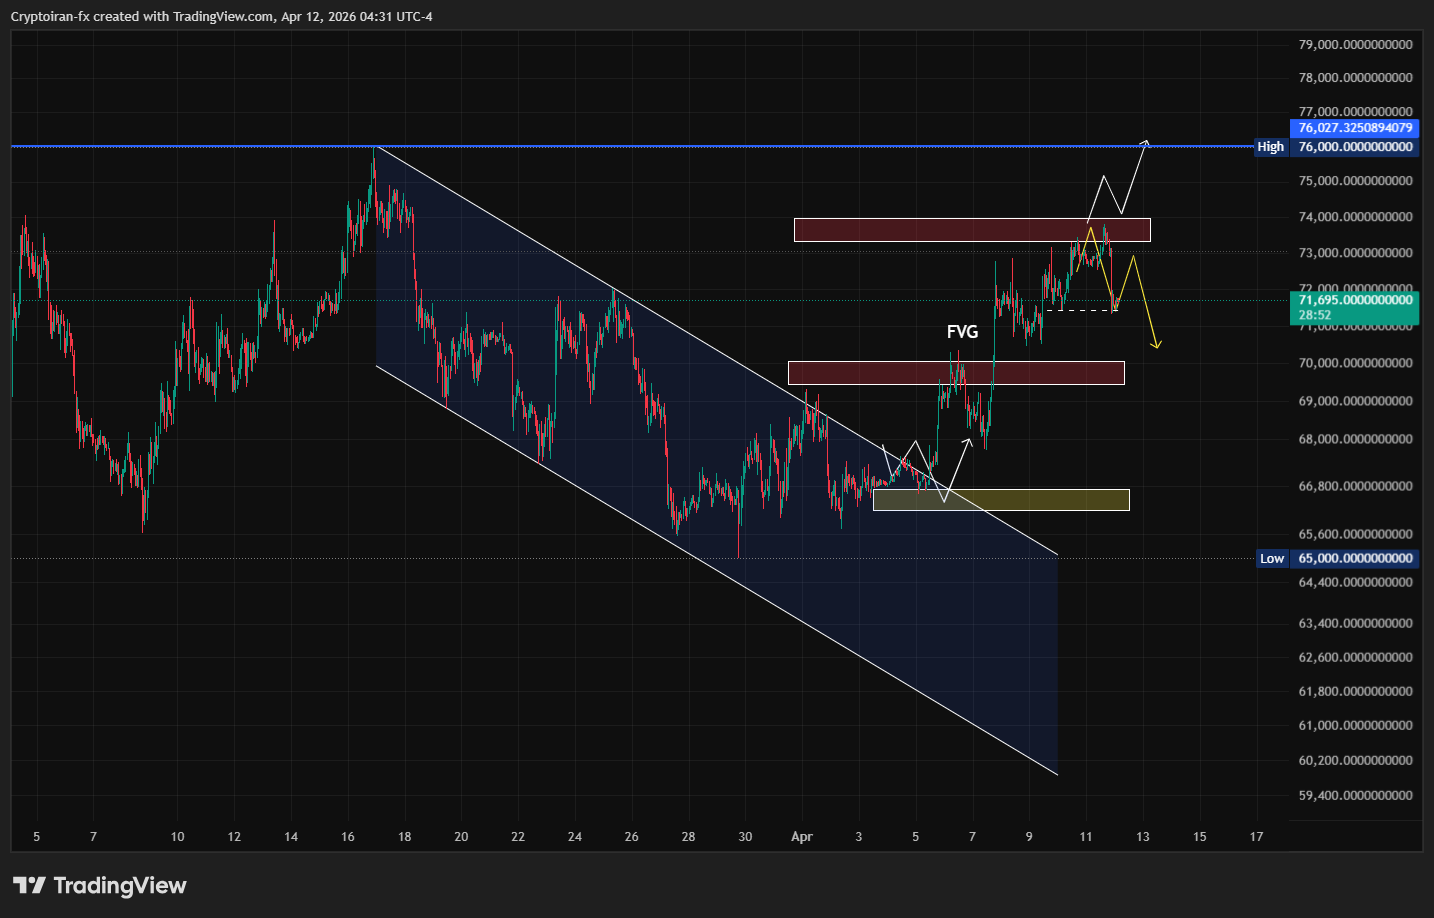The width and height of the screenshot is (1434, 918).
Task: Click the white arrow below FVG label
Action: [x=968, y=440]
